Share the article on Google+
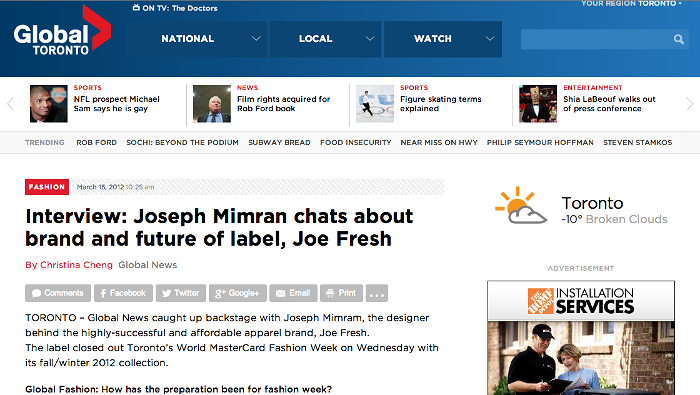Viewport: 700px width, 395px height. 238,293
